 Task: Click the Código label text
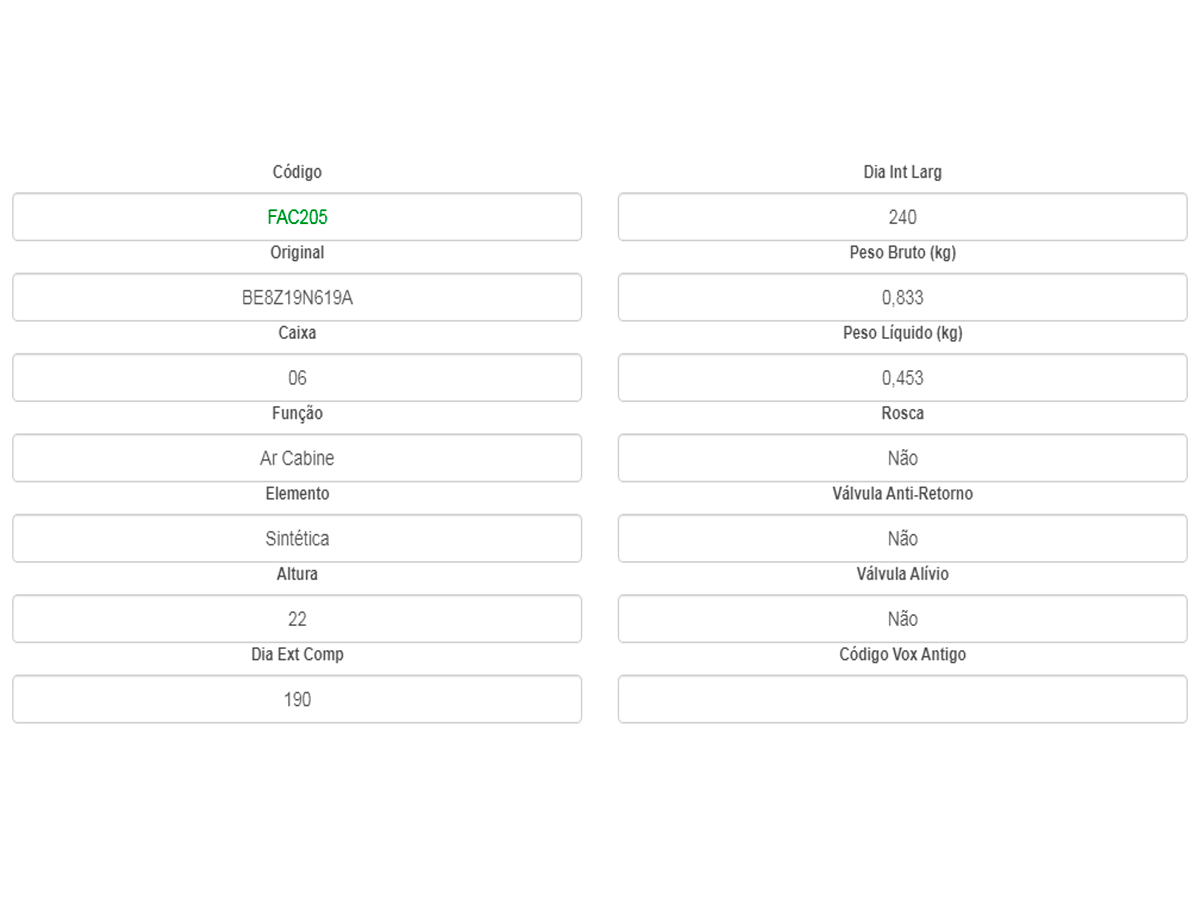point(297,172)
